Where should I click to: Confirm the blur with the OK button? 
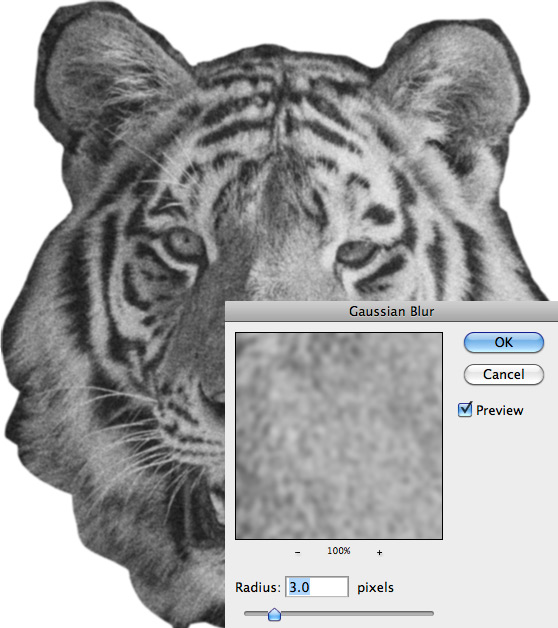pyautogui.click(x=504, y=342)
